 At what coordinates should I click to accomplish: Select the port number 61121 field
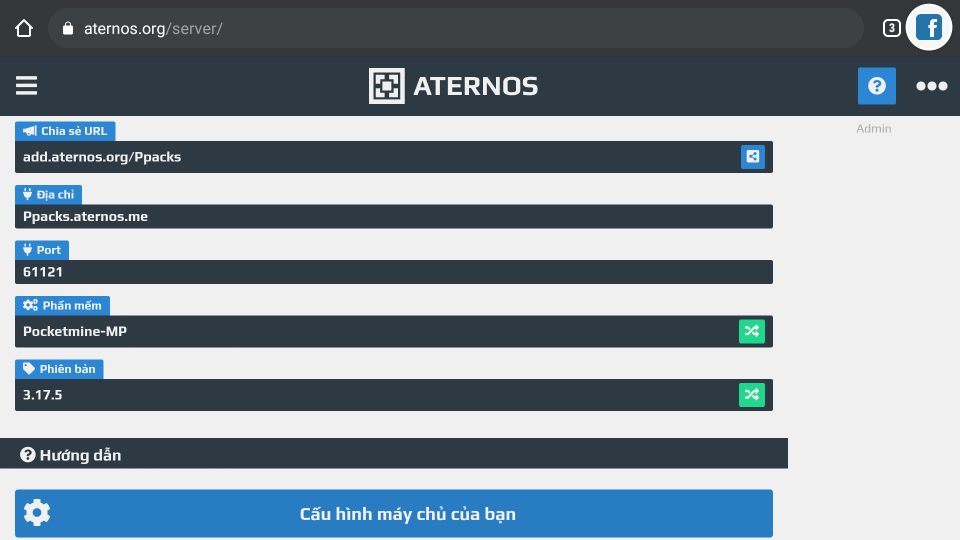[x=394, y=272]
